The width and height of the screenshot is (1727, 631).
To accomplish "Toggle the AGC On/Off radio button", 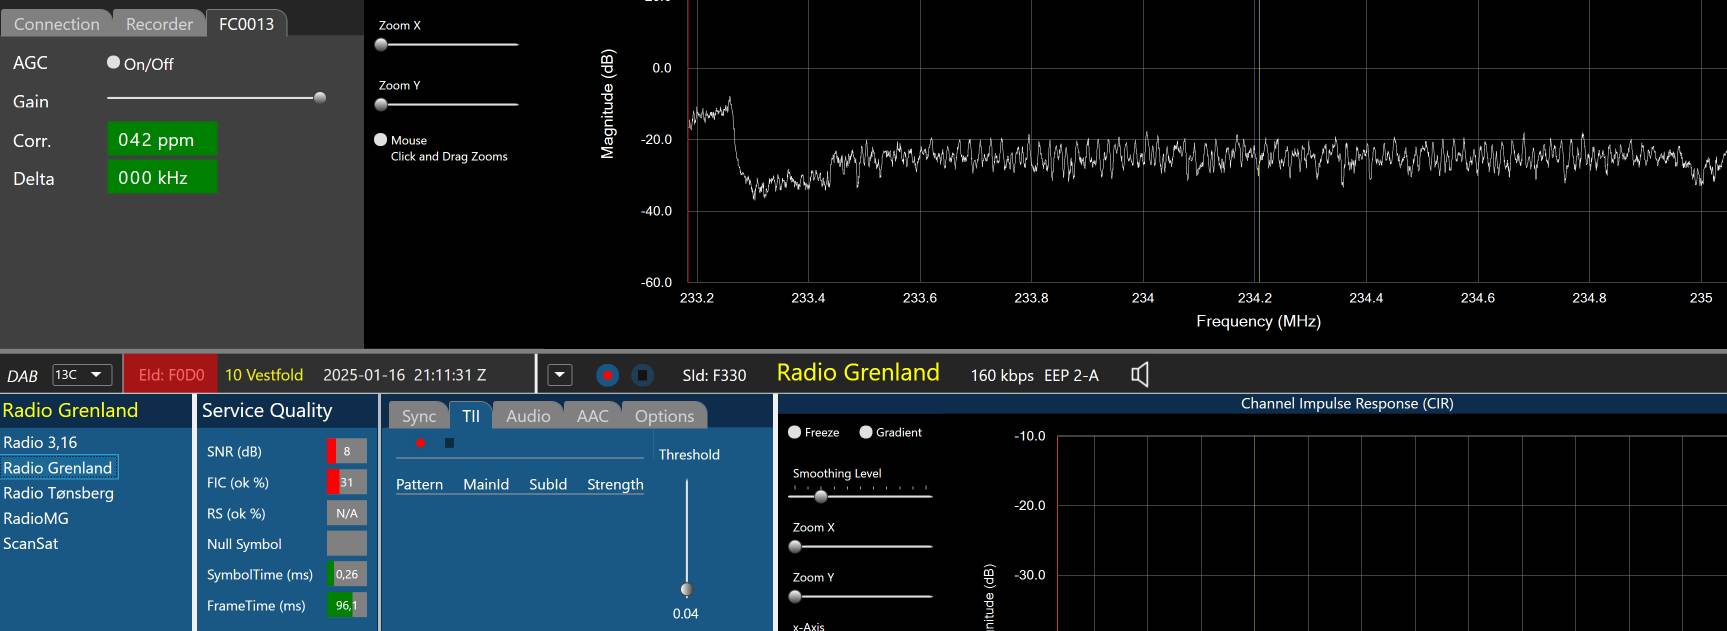I will tap(114, 63).
